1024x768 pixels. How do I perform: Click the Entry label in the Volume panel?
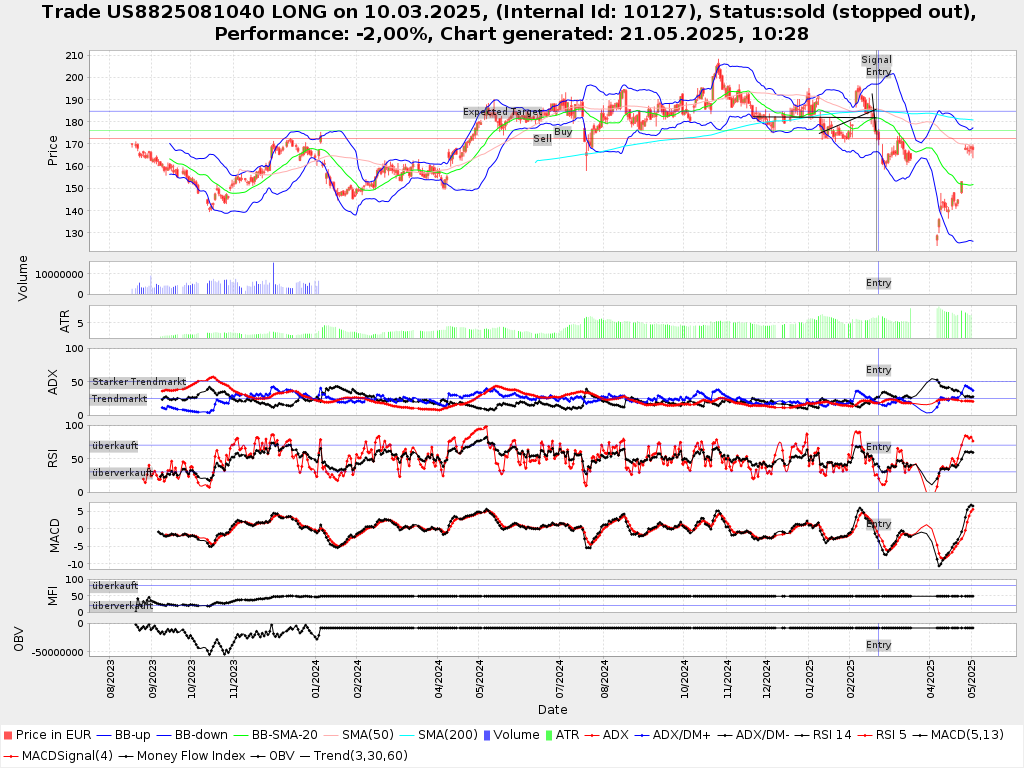pos(878,283)
